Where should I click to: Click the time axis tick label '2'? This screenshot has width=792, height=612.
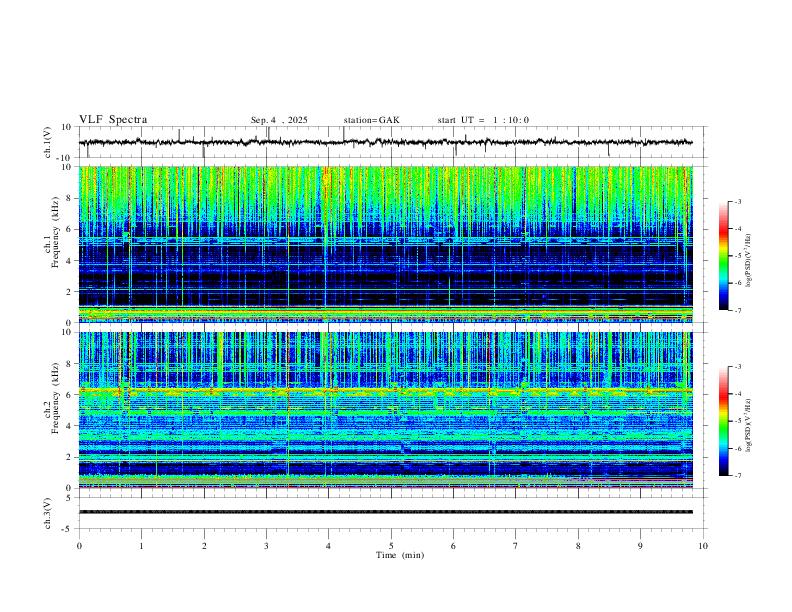click(x=204, y=546)
